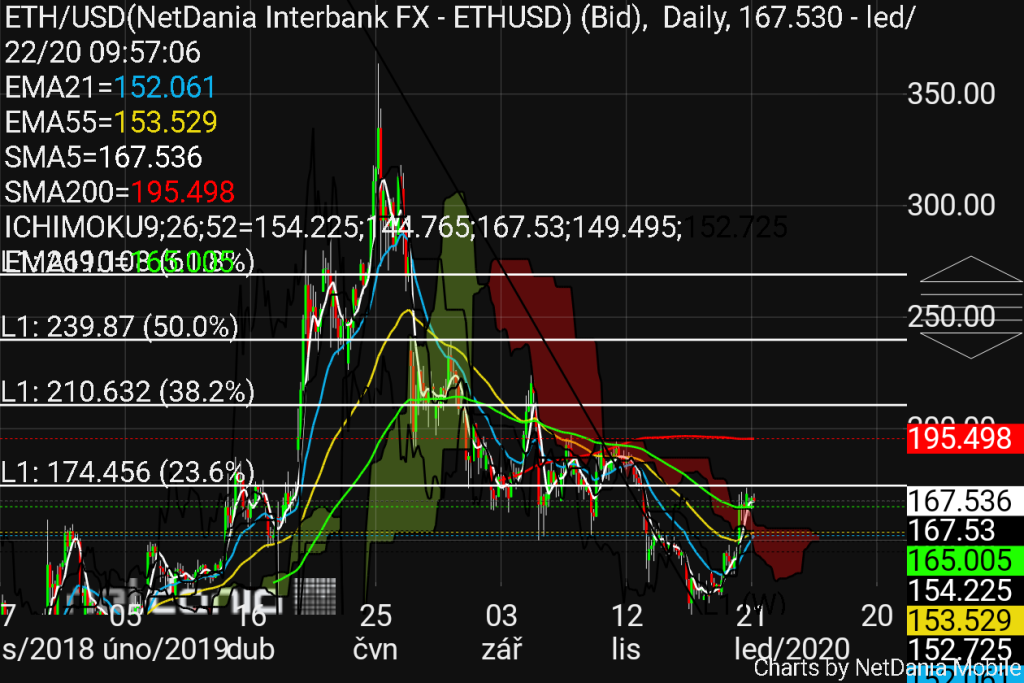Click the SMA200=195.498 indicator label
Image resolution: width=1024 pixels, height=683 pixels.
[x=119, y=192]
